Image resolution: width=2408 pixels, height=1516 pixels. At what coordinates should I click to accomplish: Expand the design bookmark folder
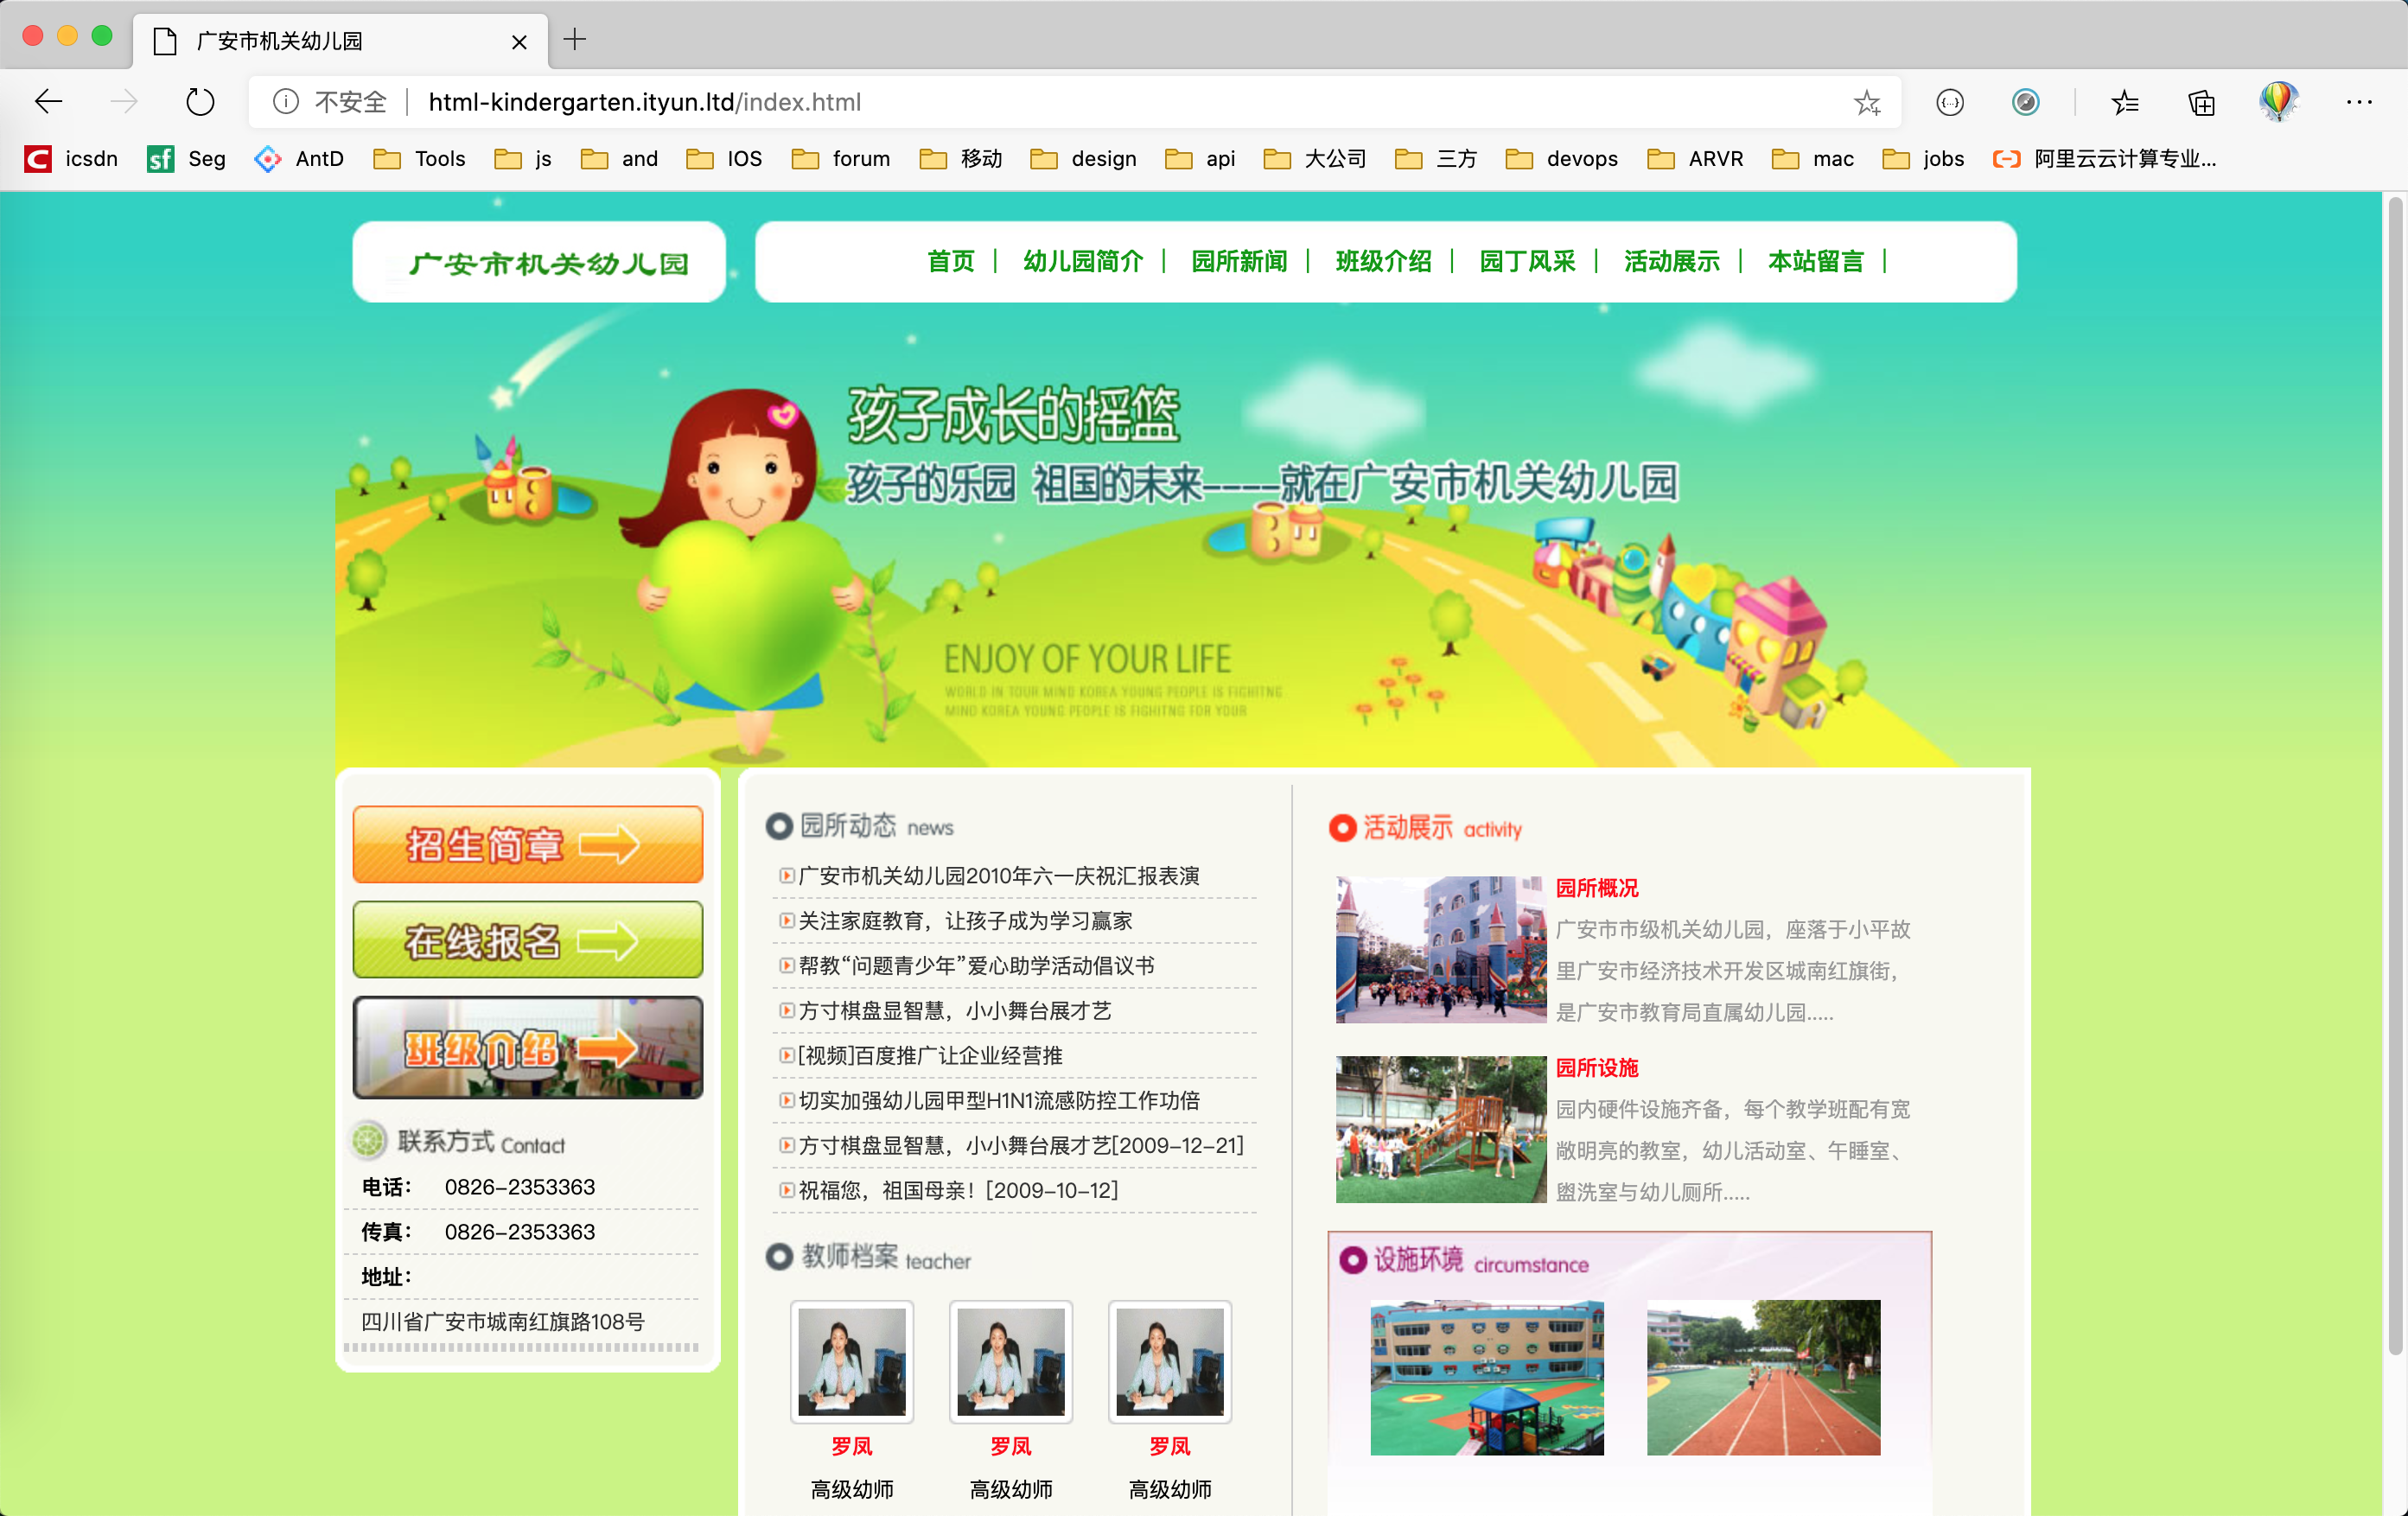tap(1084, 158)
